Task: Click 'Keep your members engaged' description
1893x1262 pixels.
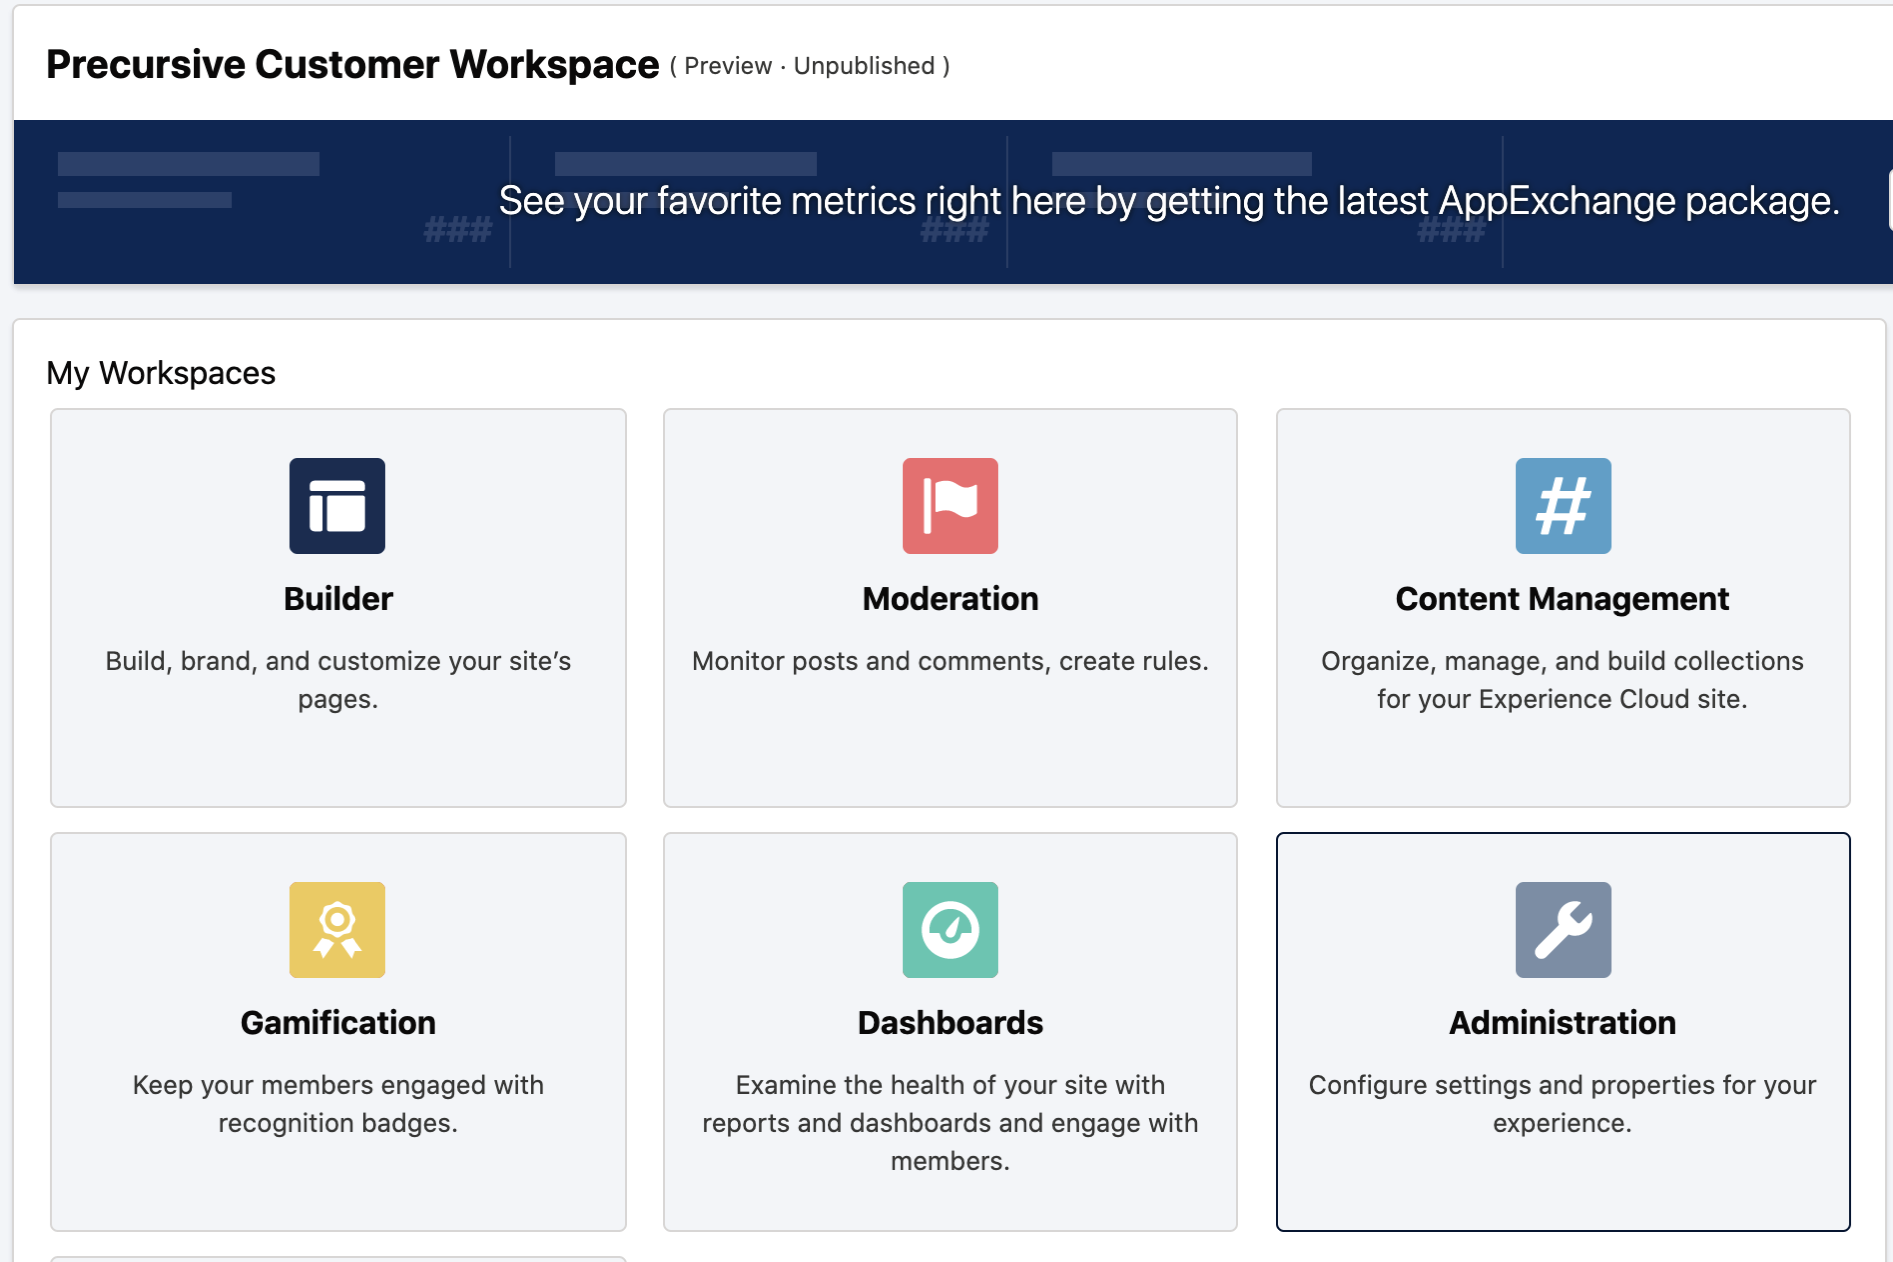Action: (x=338, y=1104)
